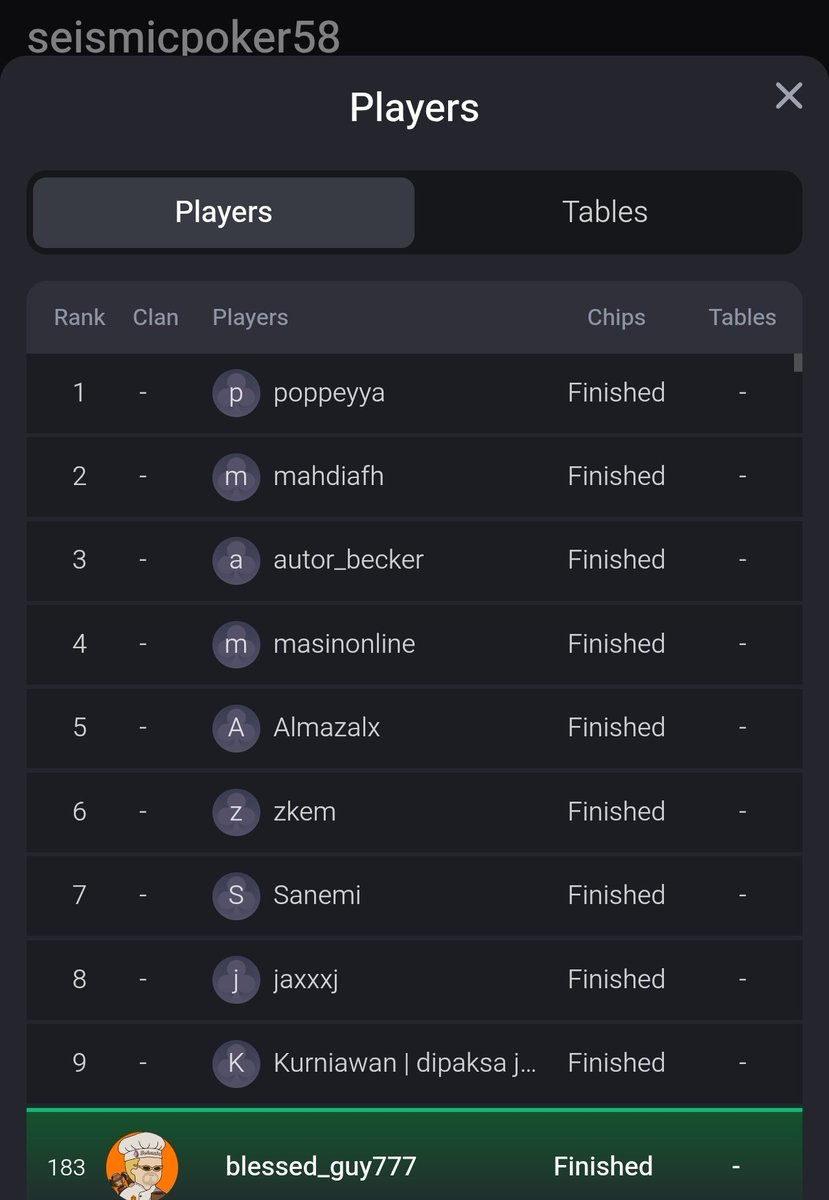Tap Sanemi's avatar icon
Screen dimensions: 829x1200
coord(236,895)
